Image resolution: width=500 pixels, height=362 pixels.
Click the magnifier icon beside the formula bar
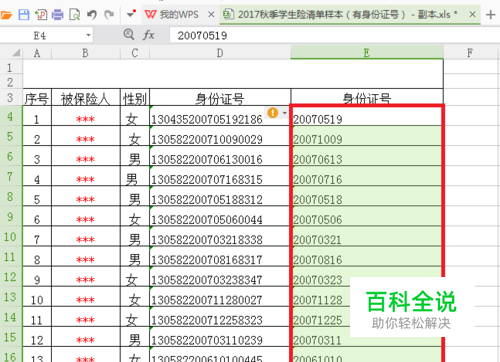click(129, 34)
